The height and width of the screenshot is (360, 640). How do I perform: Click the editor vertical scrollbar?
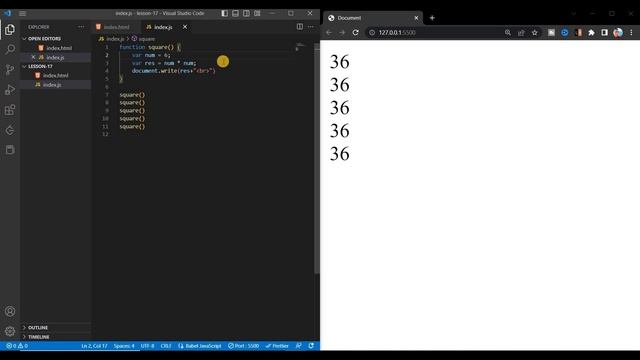click(x=317, y=159)
